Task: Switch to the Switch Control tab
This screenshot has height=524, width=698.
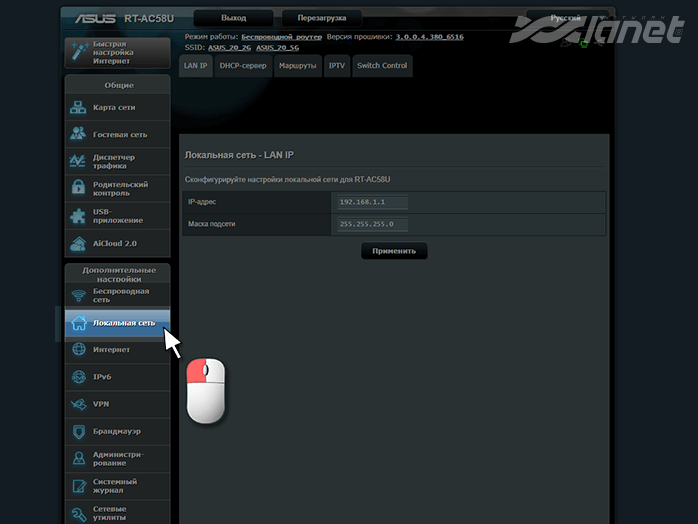Action: click(x=381, y=66)
